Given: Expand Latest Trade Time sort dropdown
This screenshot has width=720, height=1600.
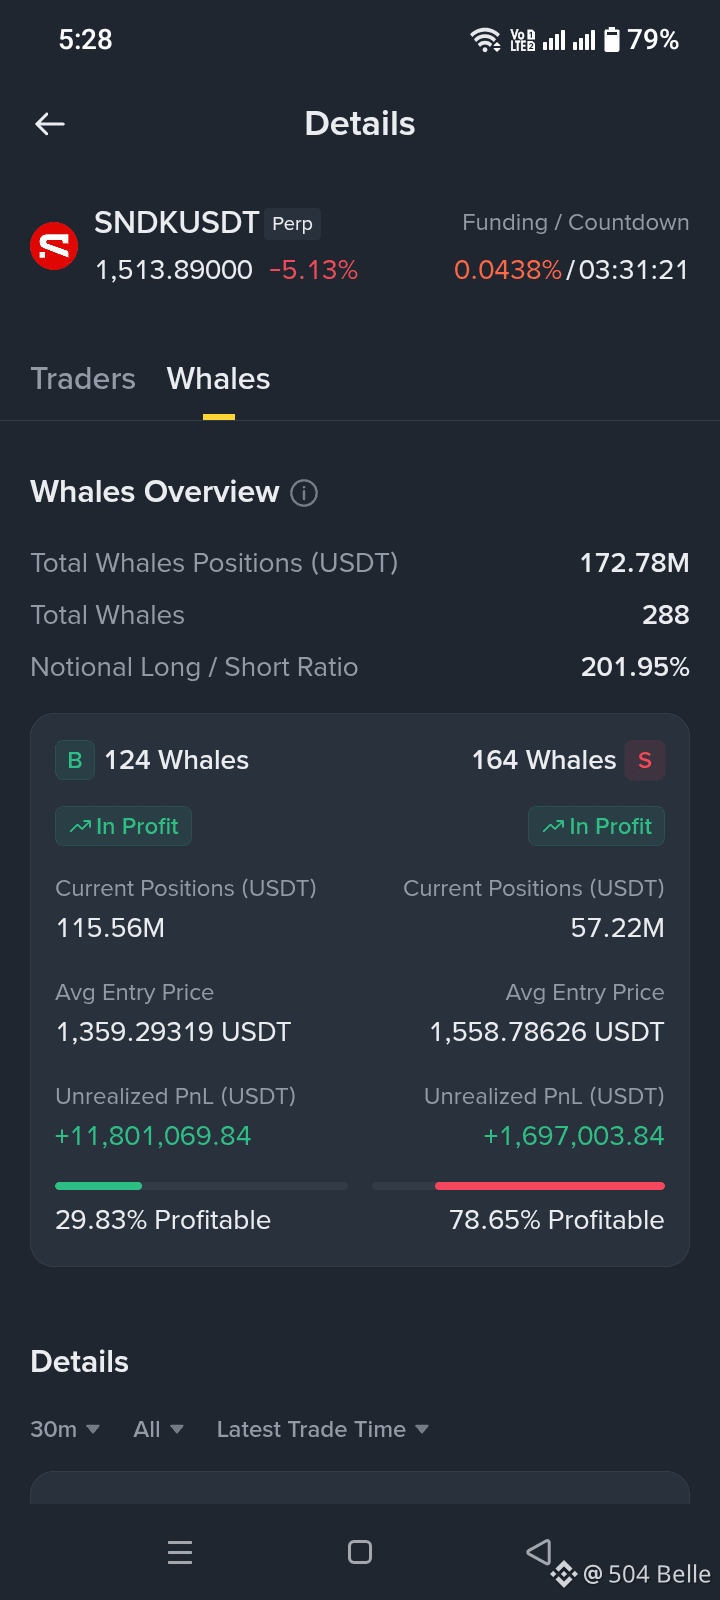Looking at the screenshot, I should tap(323, 1429).
